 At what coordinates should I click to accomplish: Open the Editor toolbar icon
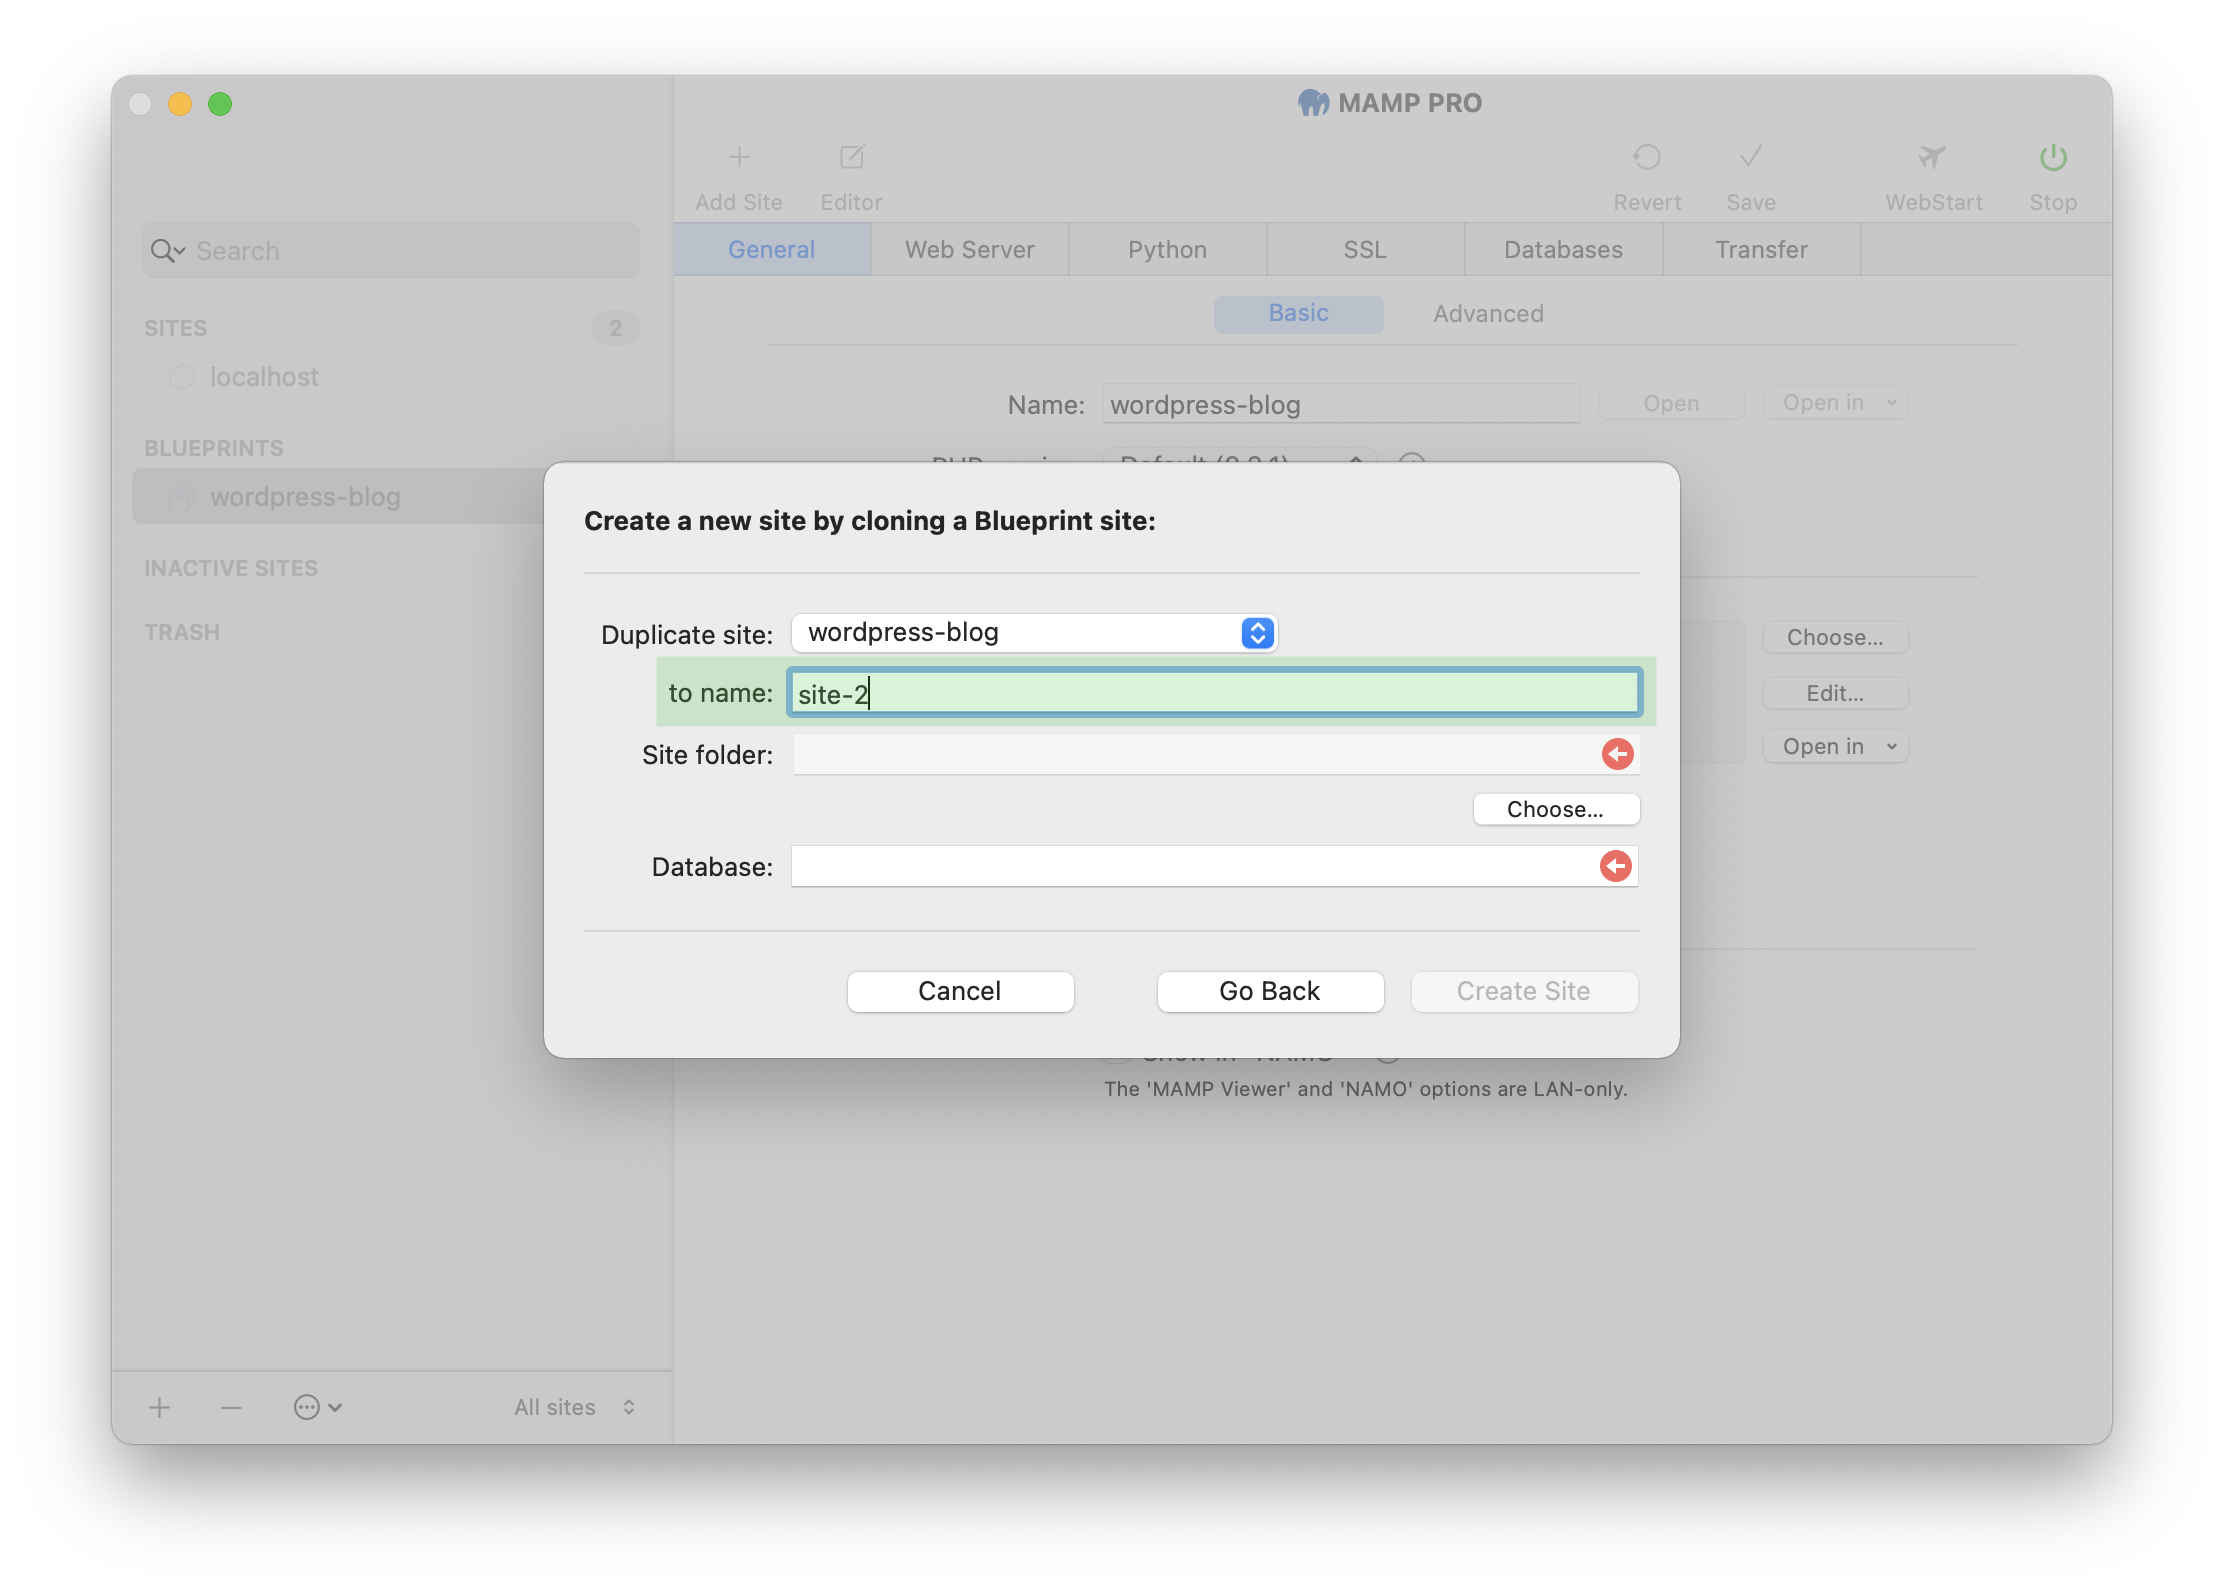pos(852,157)
